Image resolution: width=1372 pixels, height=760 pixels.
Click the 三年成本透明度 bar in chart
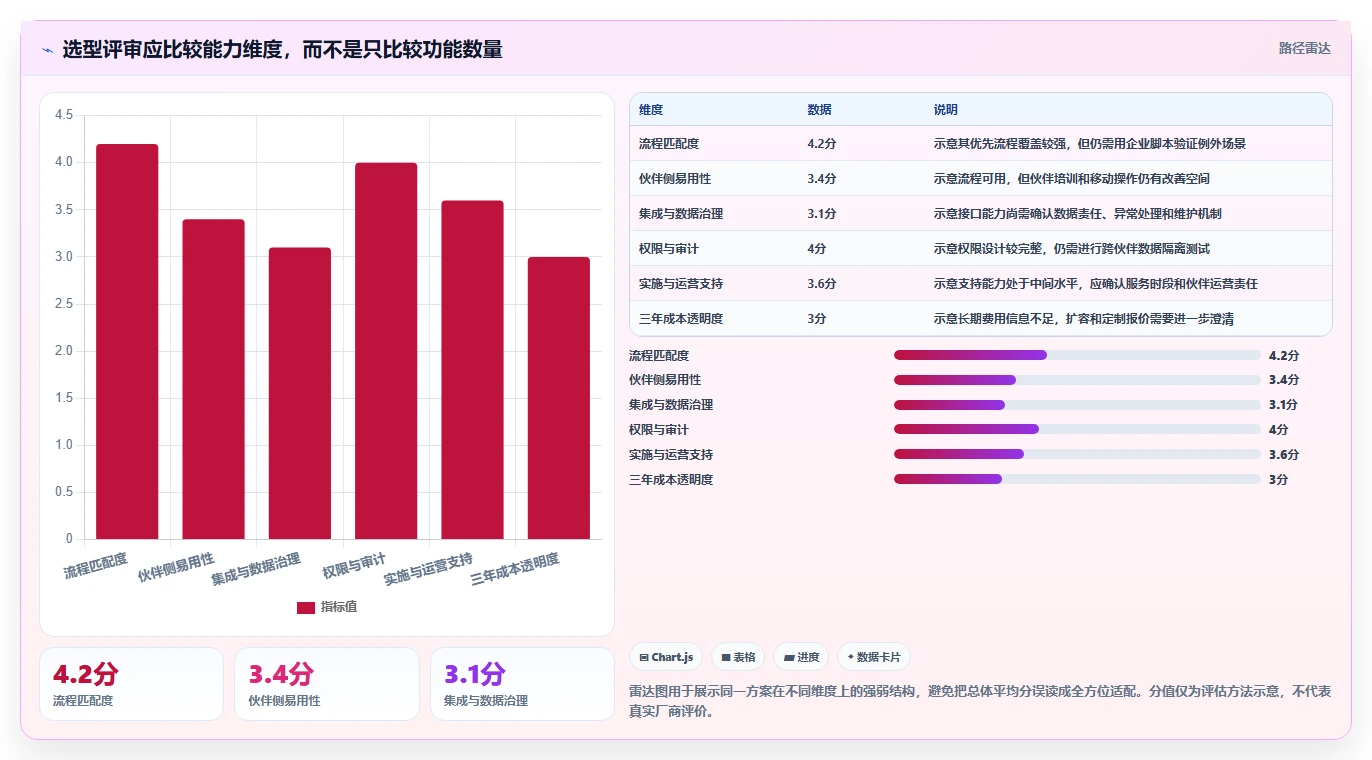[559, 398]
